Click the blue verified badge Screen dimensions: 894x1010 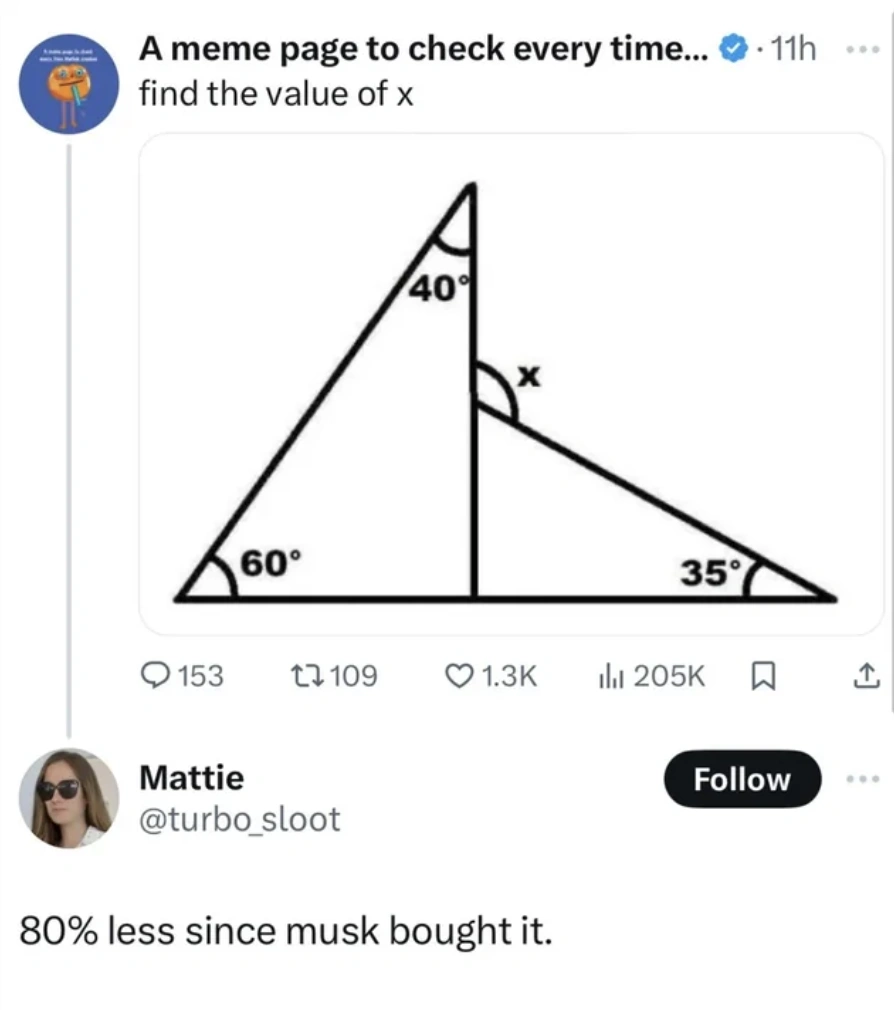click(733, 48)
